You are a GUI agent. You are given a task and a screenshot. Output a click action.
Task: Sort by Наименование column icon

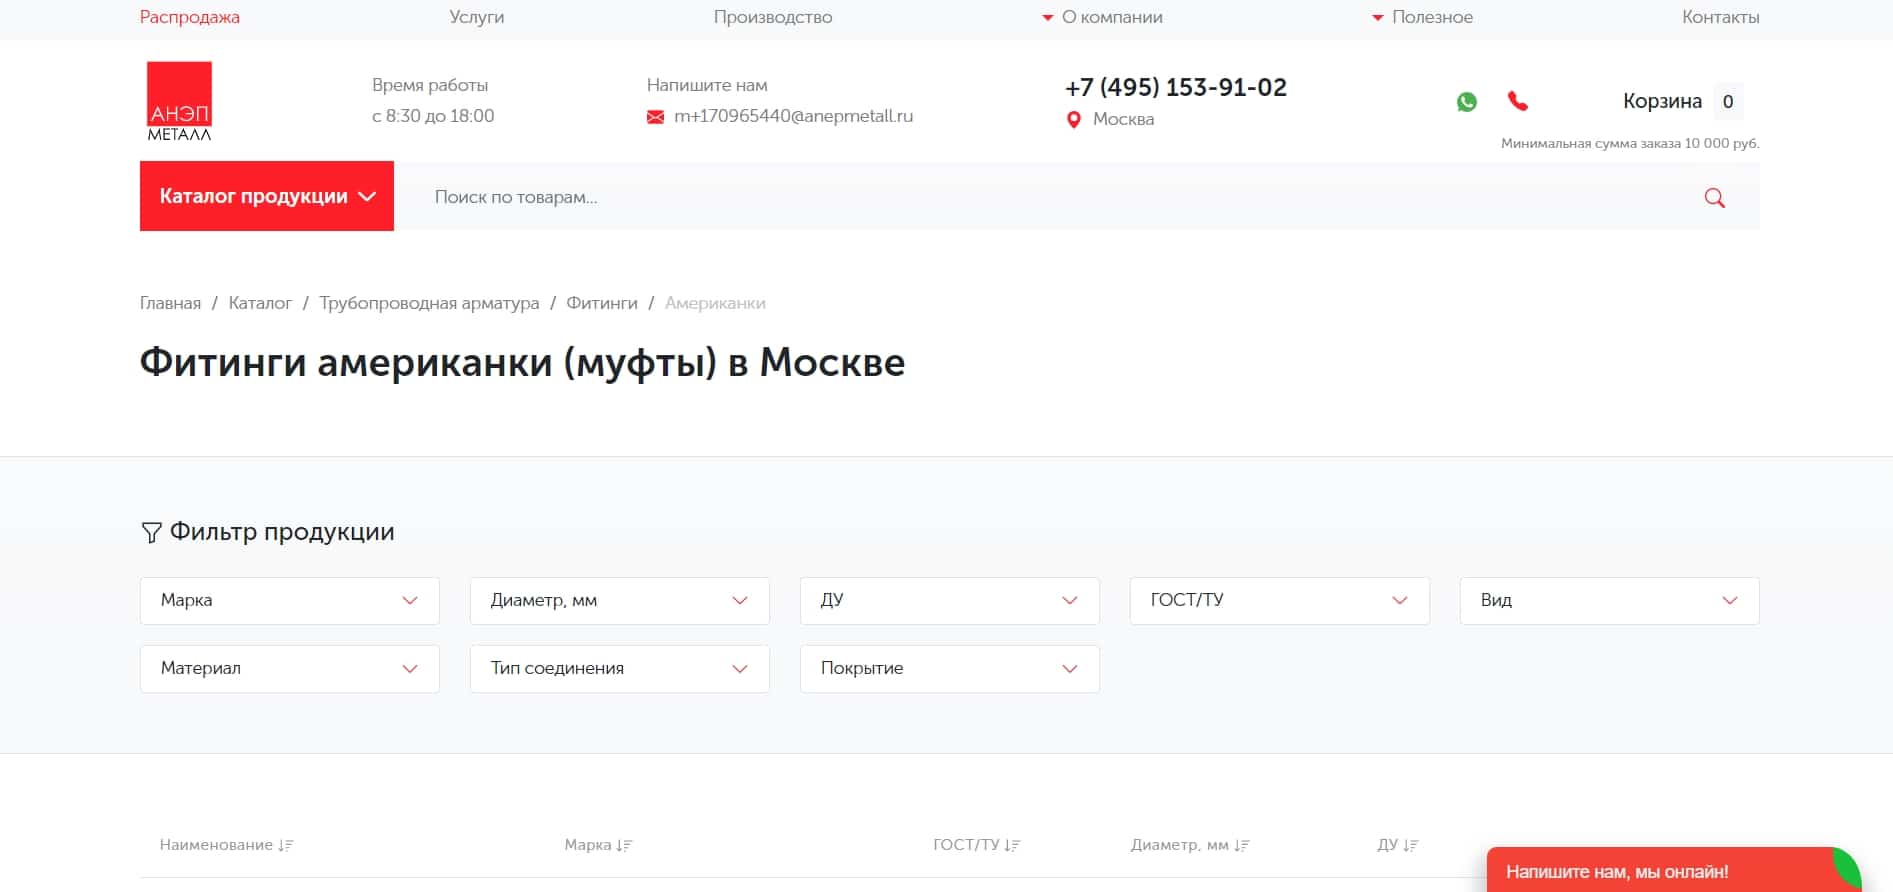click(x=286, y=845)
